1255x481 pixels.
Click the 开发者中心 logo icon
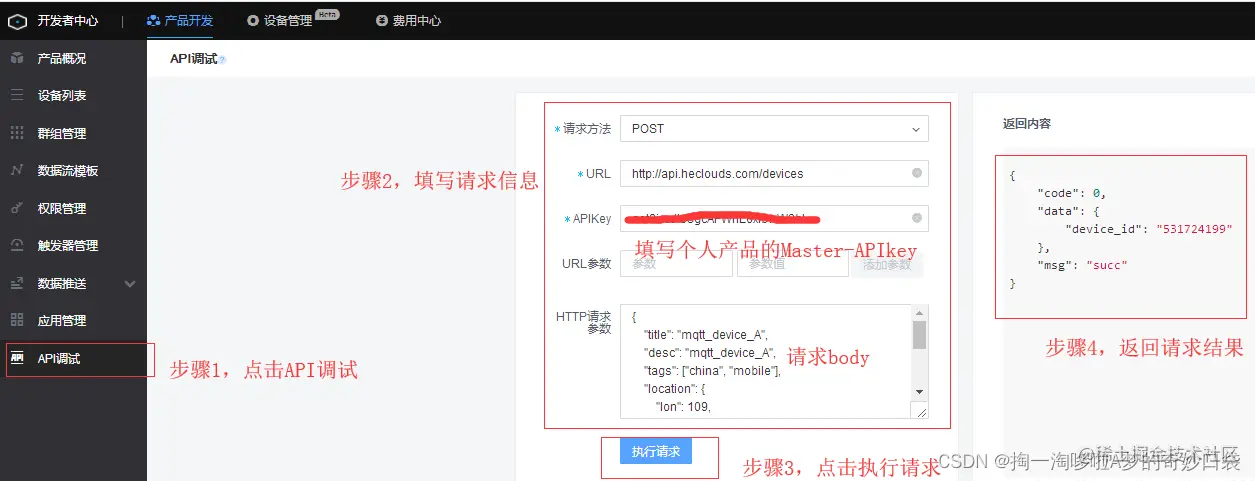(x=17, y=20)
